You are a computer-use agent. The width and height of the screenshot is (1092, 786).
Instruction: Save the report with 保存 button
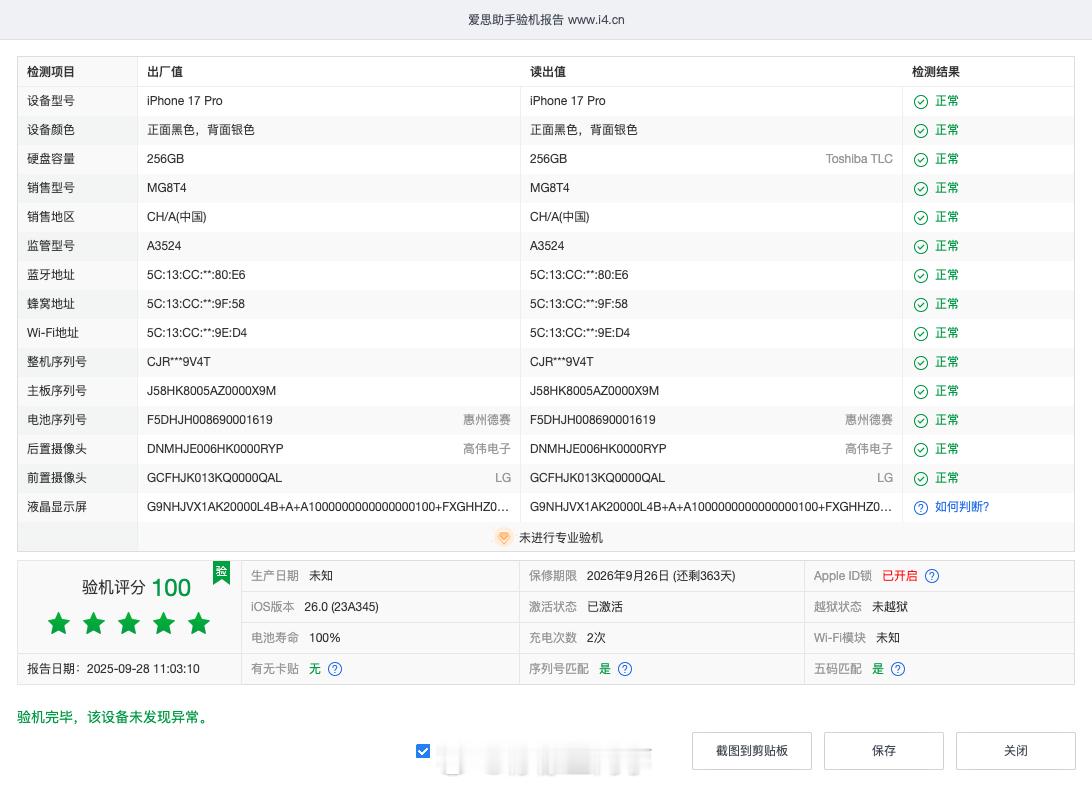click(x=884, y=750)
